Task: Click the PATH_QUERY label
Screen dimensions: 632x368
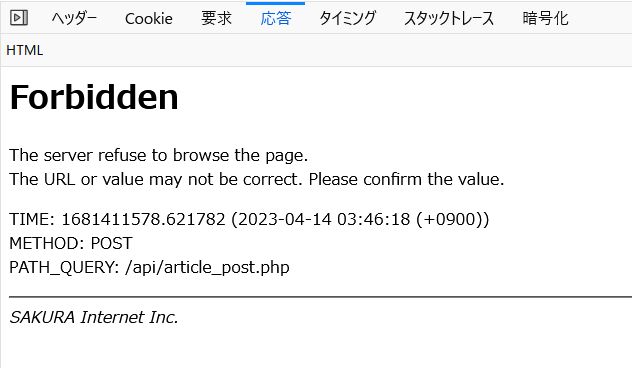Action: (64, 268)
